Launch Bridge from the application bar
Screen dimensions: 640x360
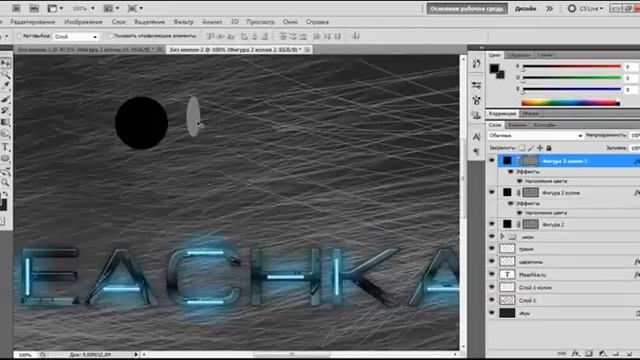pyautogui.click(x=16, y=8)
